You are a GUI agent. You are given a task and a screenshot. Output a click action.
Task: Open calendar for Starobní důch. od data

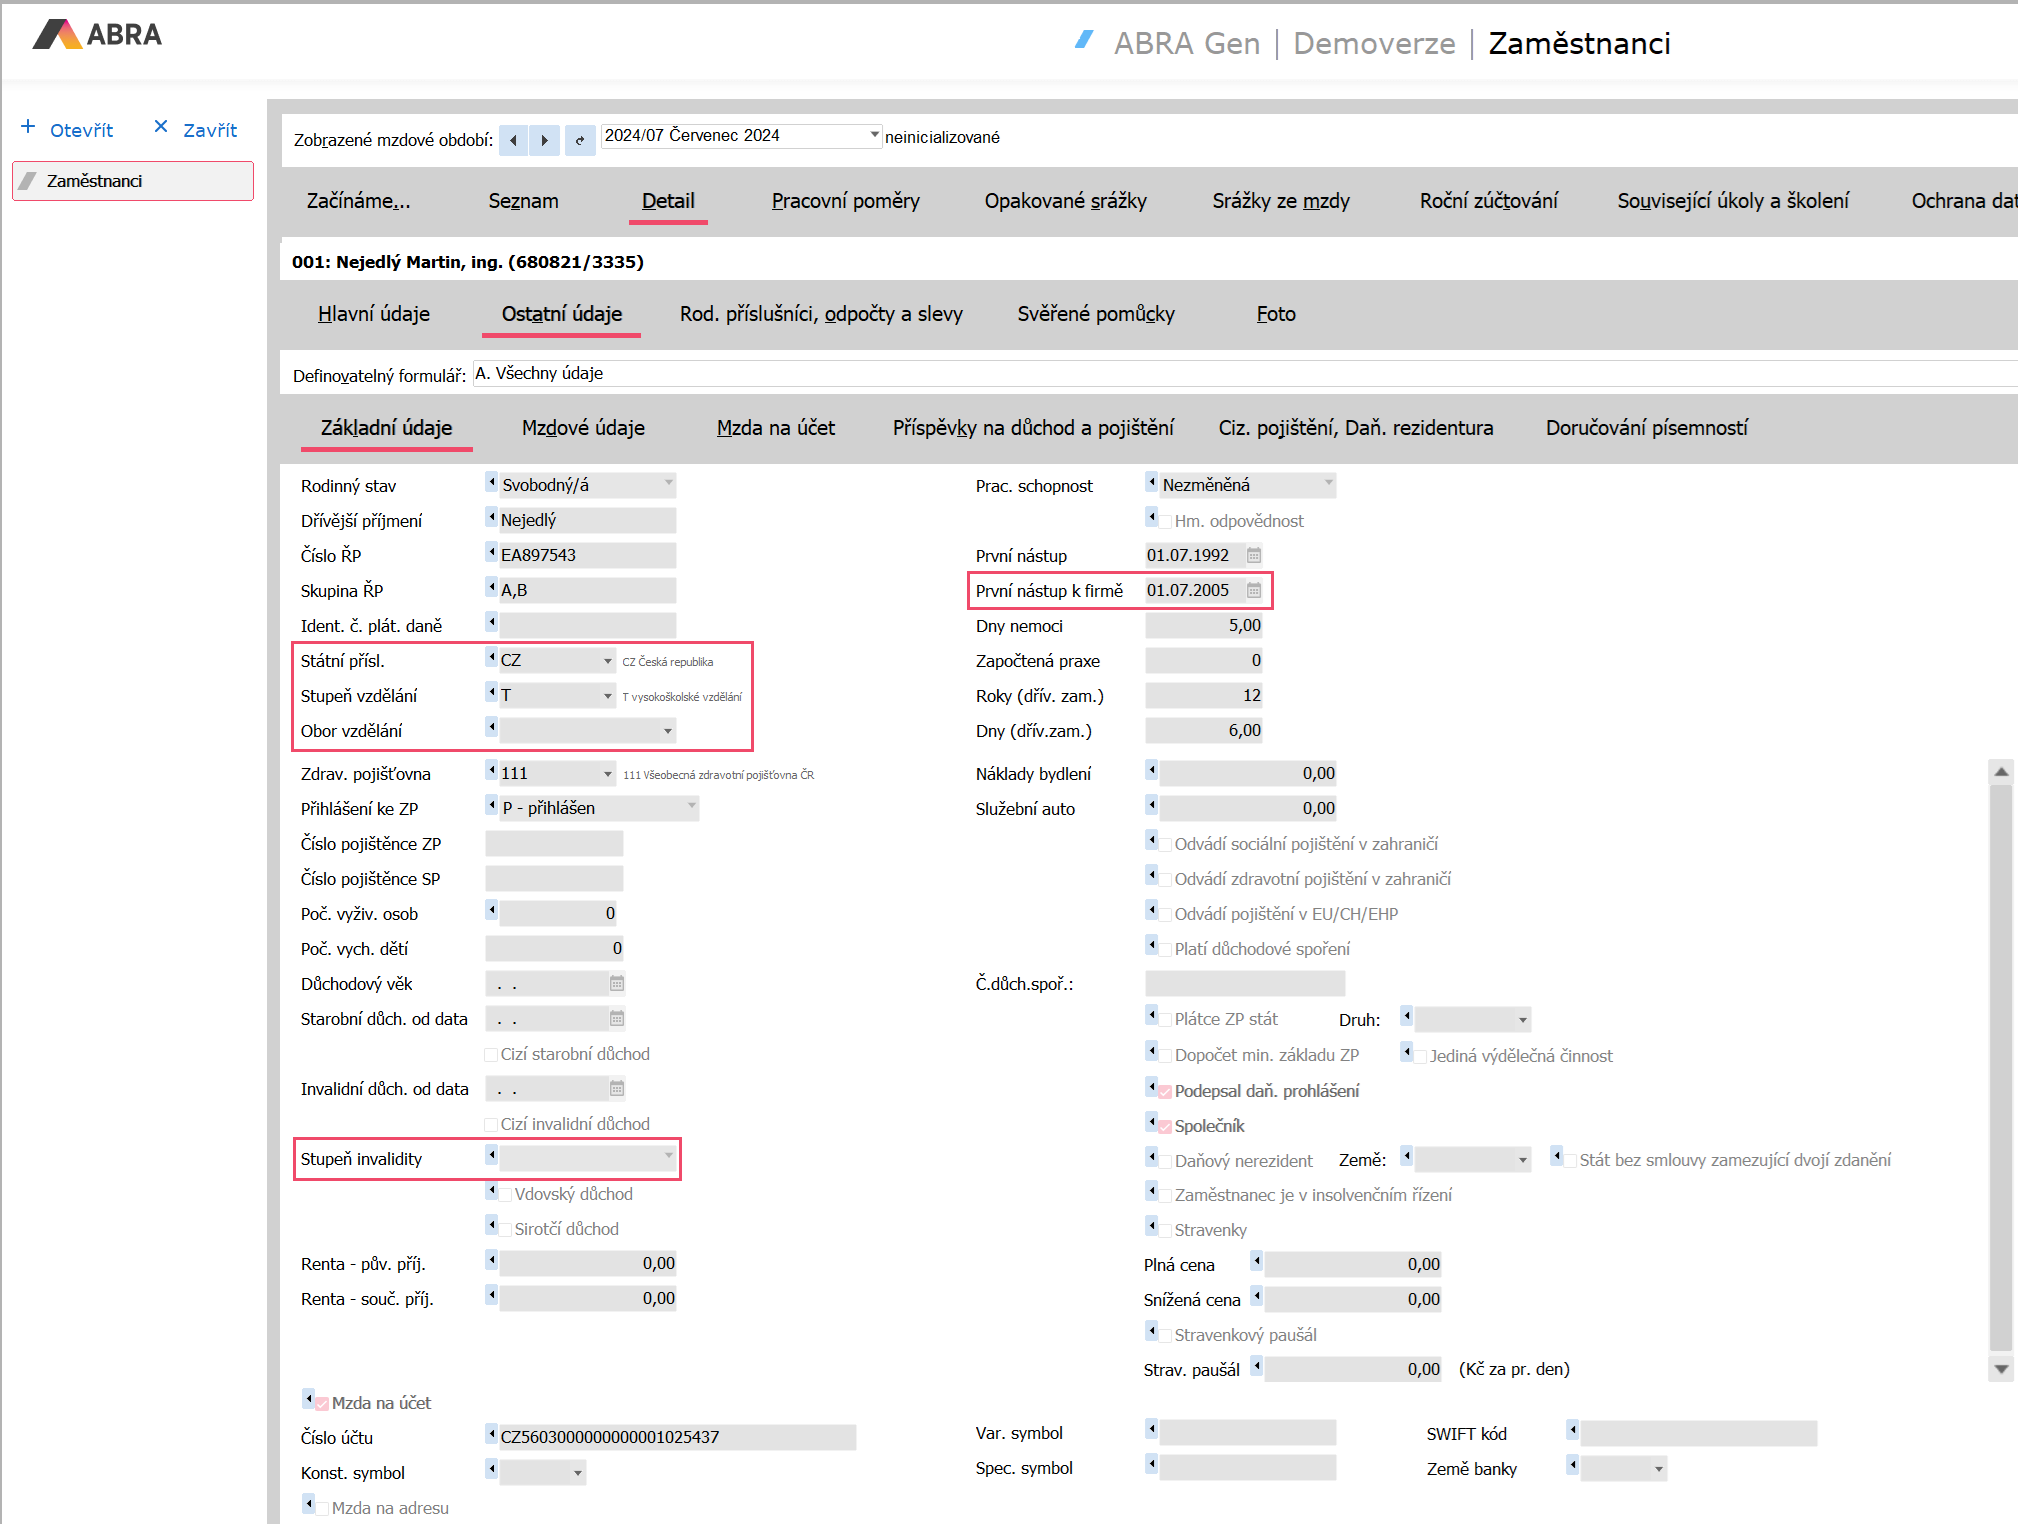(617, 1019)
